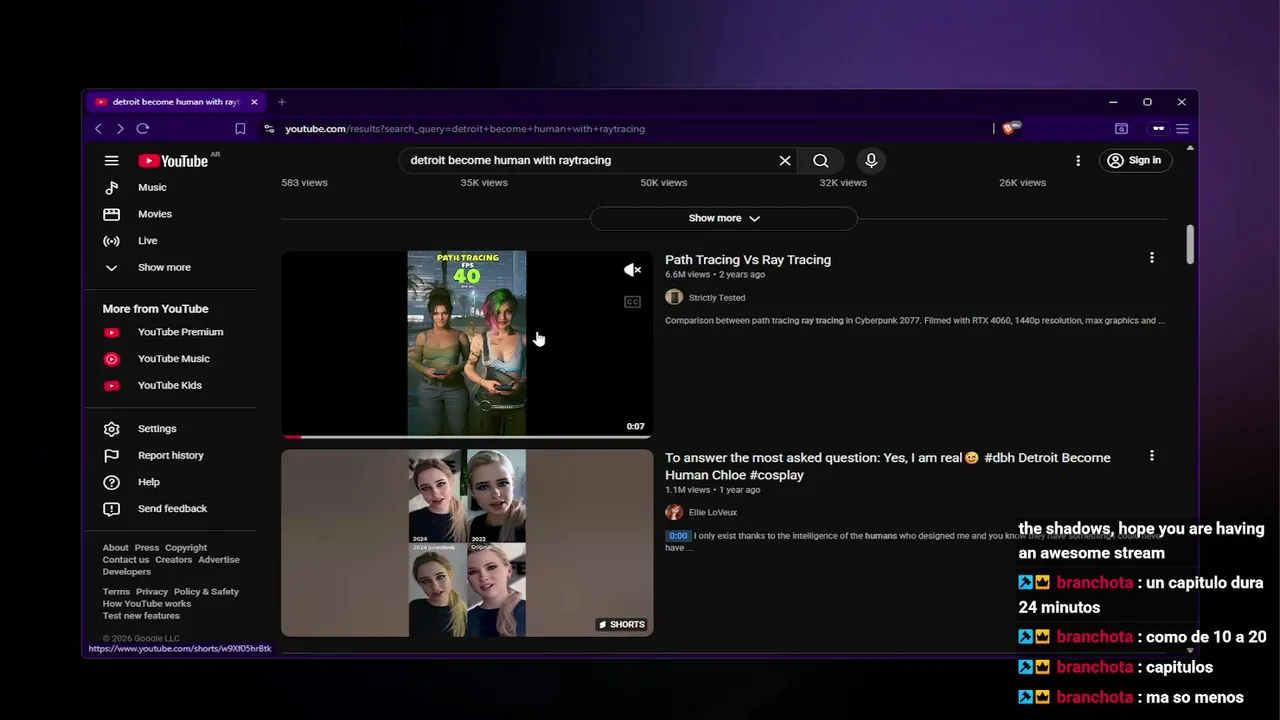Close the detroit become human tab
Screen dimensions: 1280x720
tap(254, 102)
